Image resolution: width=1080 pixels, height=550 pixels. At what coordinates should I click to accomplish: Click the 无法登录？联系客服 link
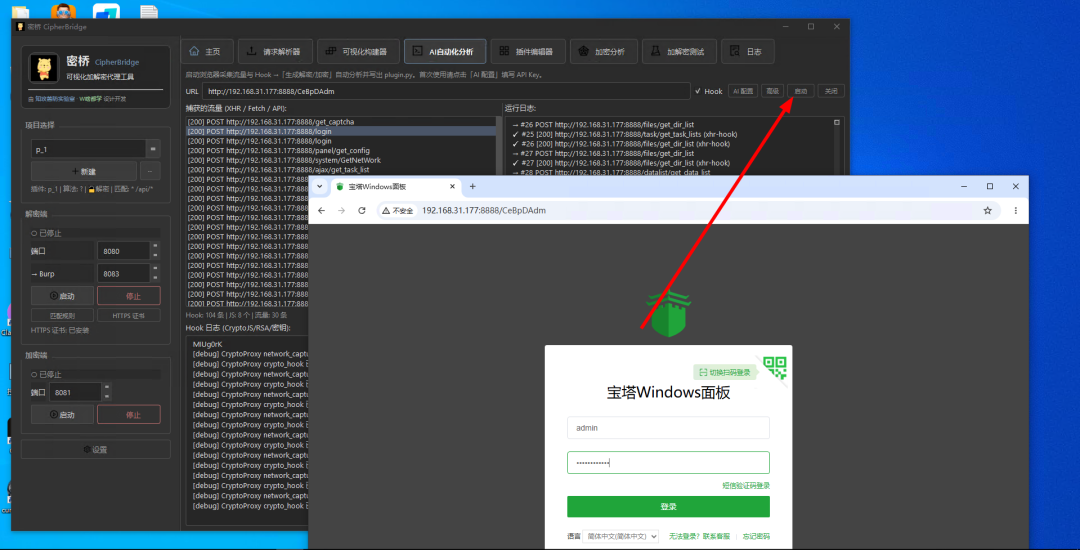699,536
